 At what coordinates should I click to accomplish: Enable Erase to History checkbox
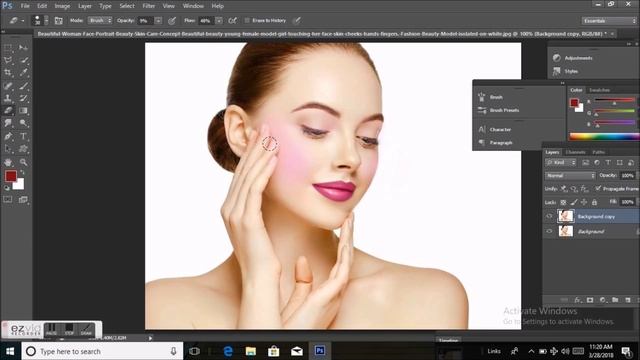pyautogui.click(x=247, y=20)
